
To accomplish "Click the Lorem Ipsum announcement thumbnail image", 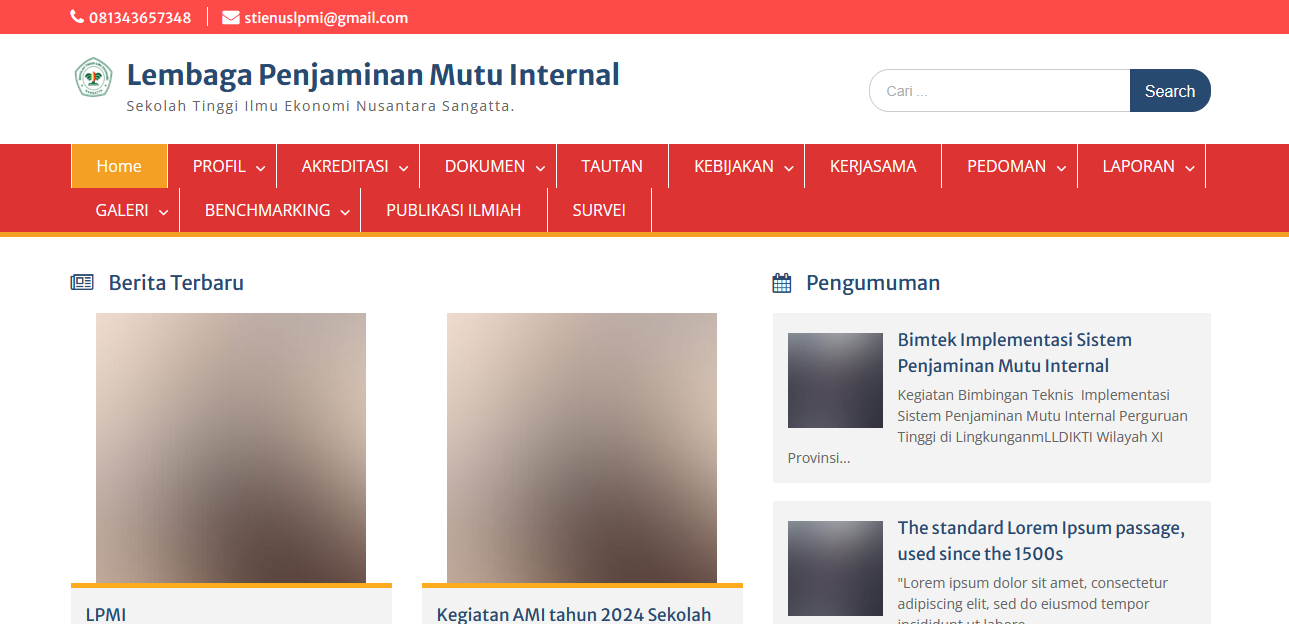I will click(x=835, y=568).
